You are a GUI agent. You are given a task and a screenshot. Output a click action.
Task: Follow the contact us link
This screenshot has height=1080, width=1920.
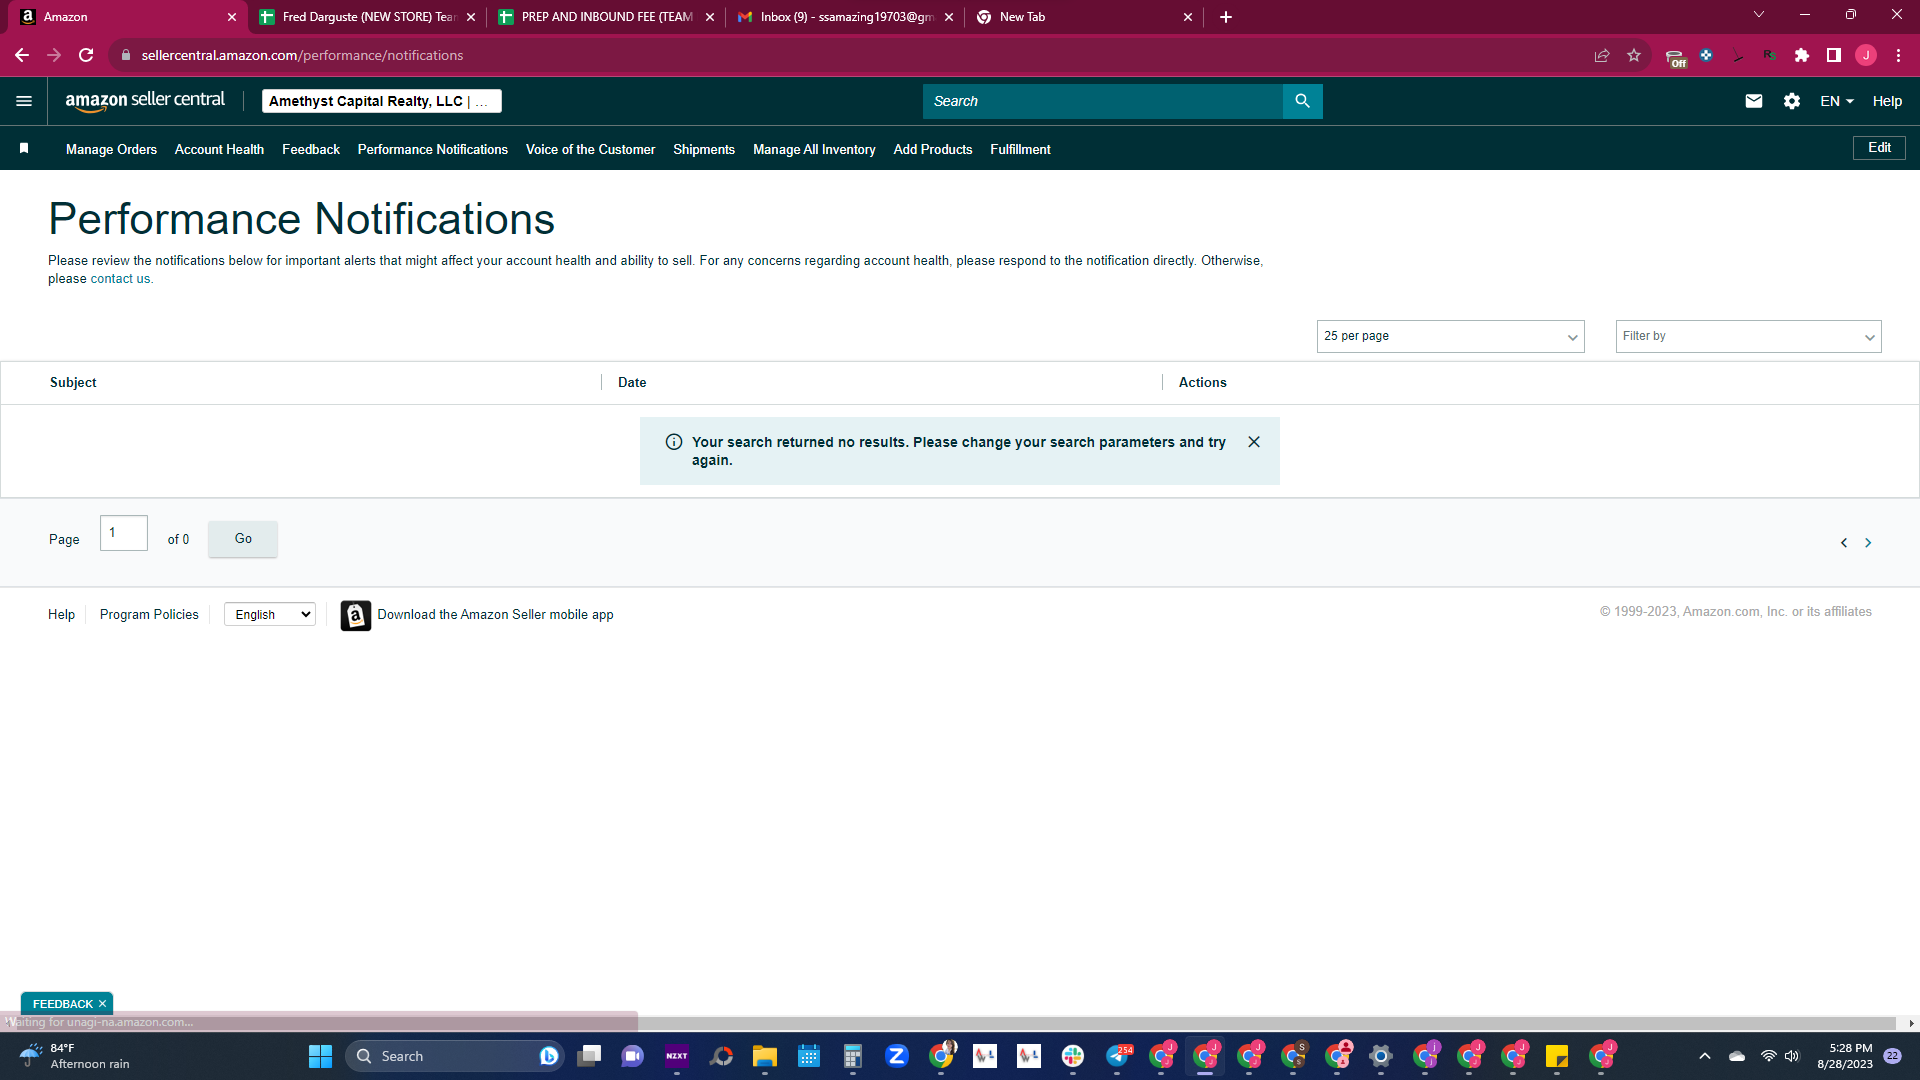pyautogui.click(x=120, y=279)
